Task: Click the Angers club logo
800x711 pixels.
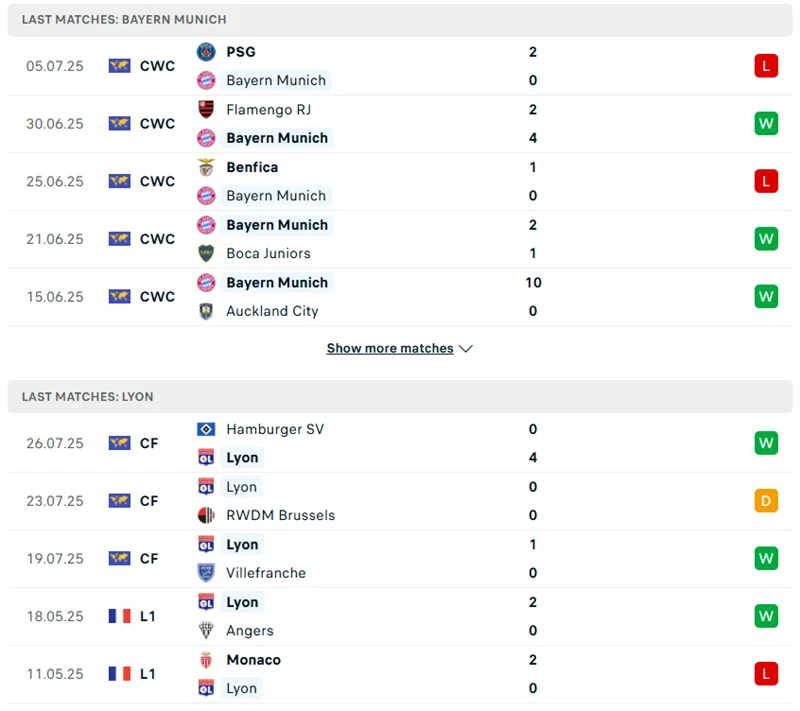Action: [206, 631]
